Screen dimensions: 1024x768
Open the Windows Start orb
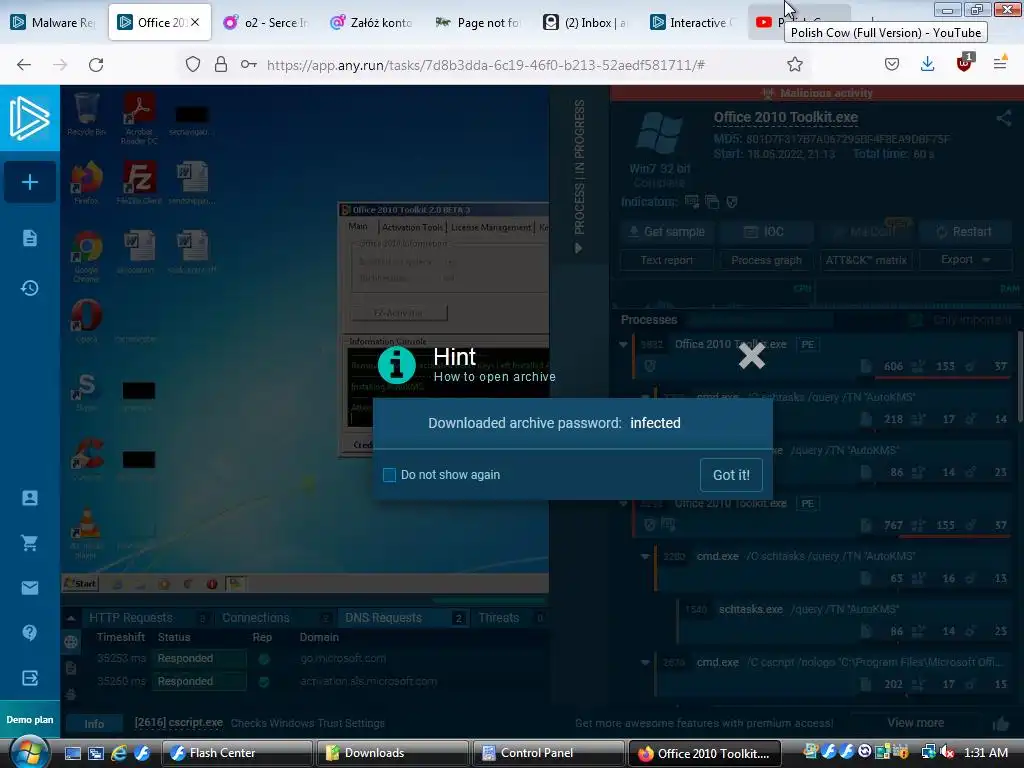(29, 753)
